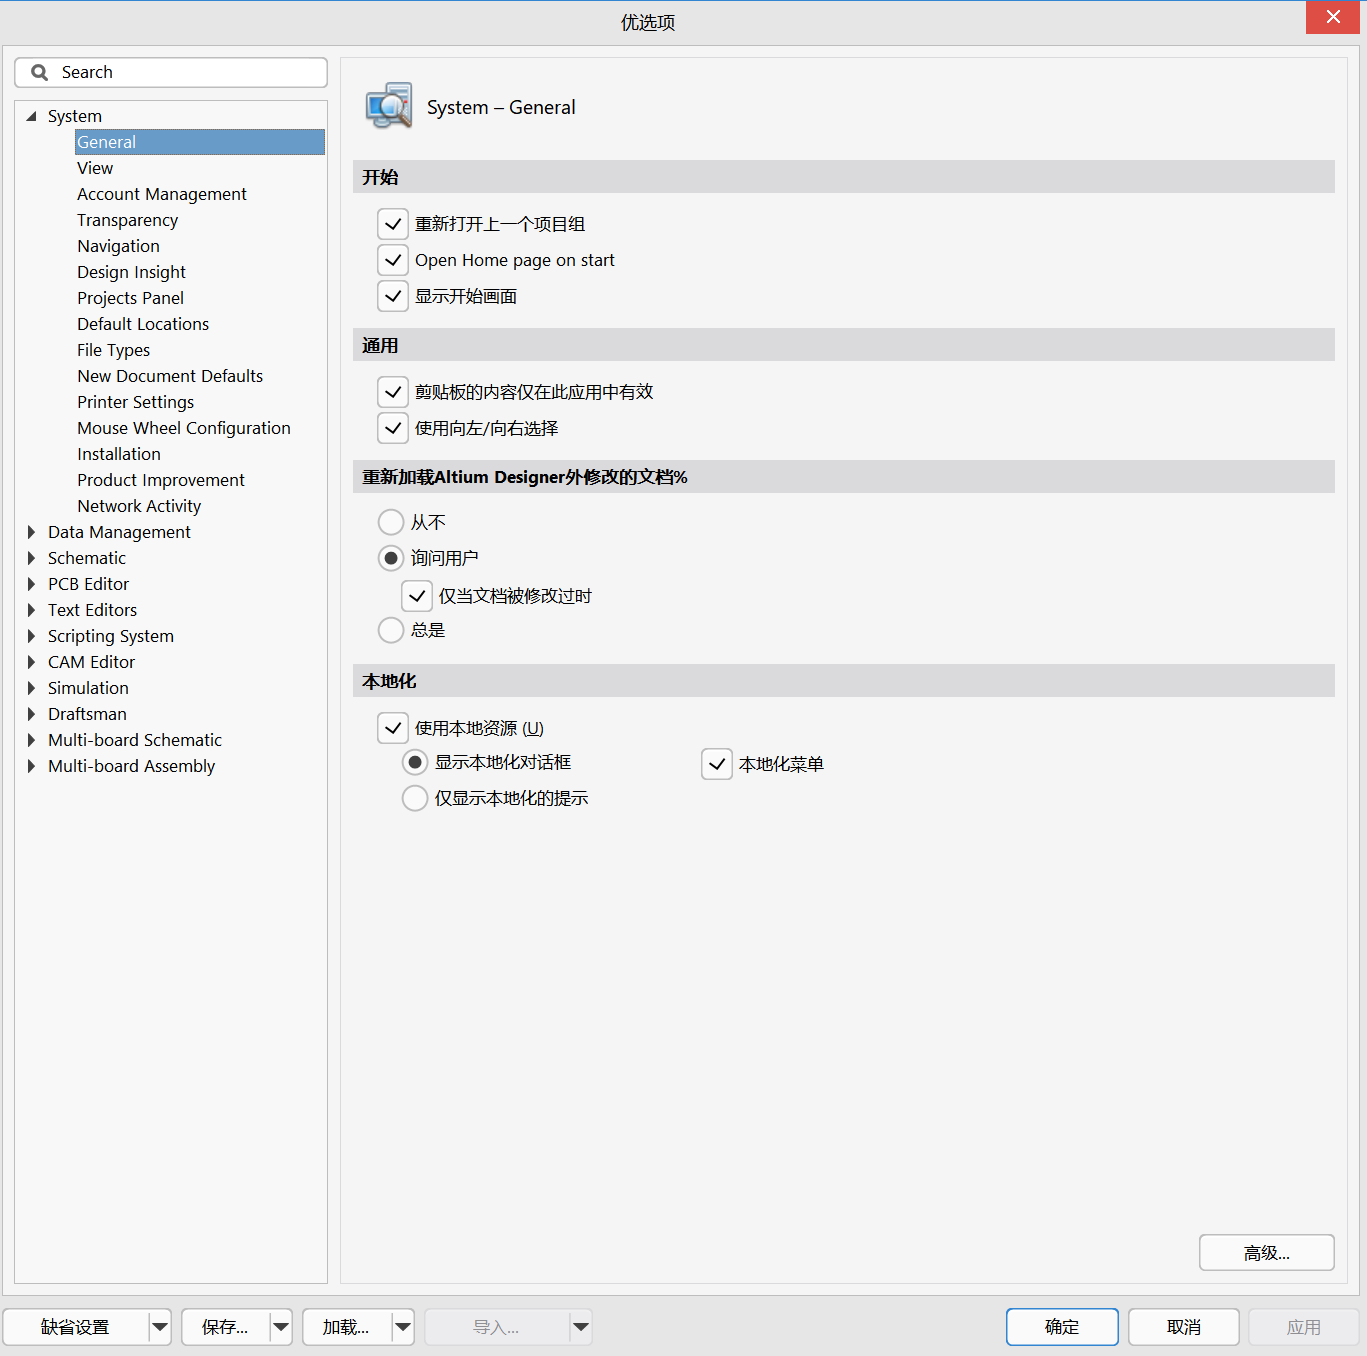Open File Types page
The image size is (1367, 1356).
[113, 350]
